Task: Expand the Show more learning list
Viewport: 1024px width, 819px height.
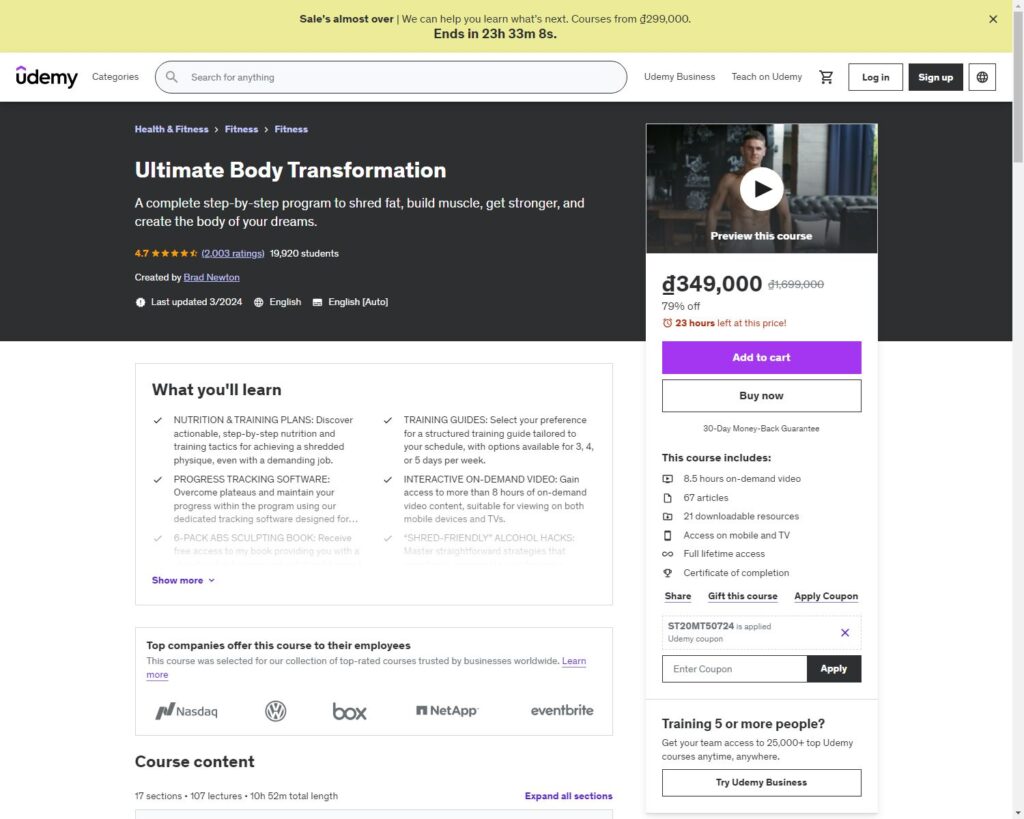Action: pyautogui.click(x=183, y=580)
